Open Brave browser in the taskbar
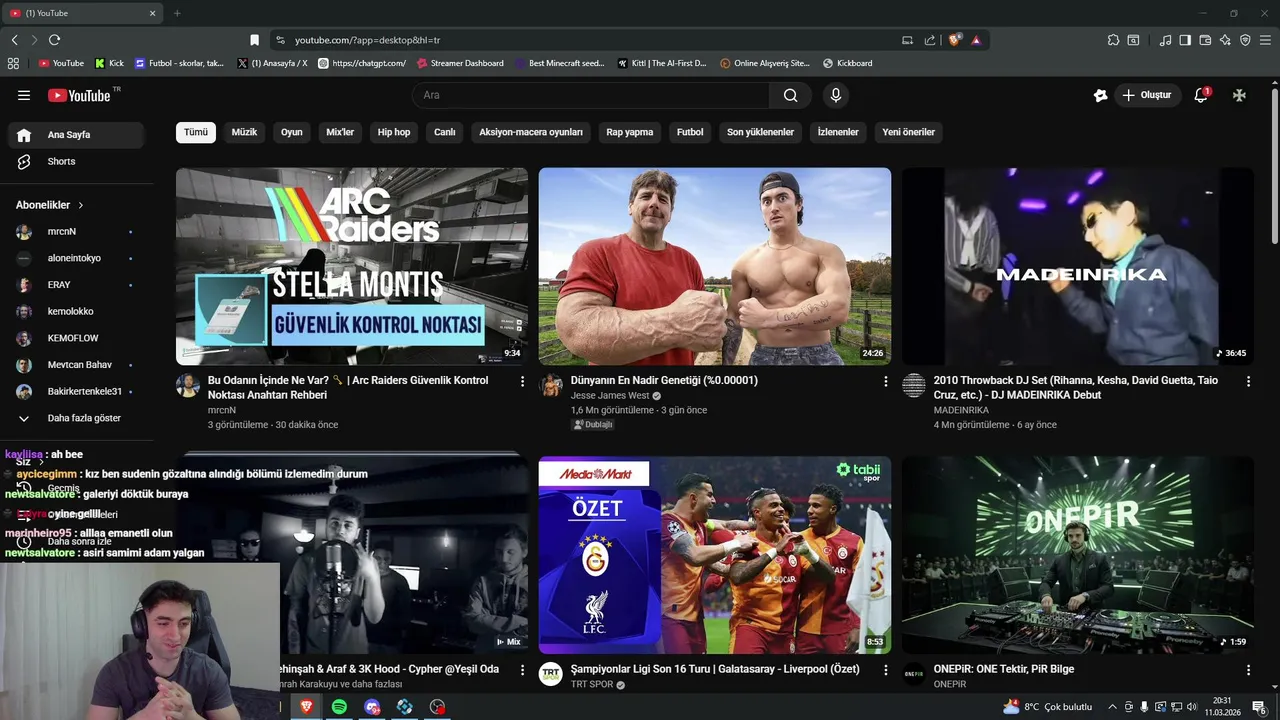 (306, 706)
